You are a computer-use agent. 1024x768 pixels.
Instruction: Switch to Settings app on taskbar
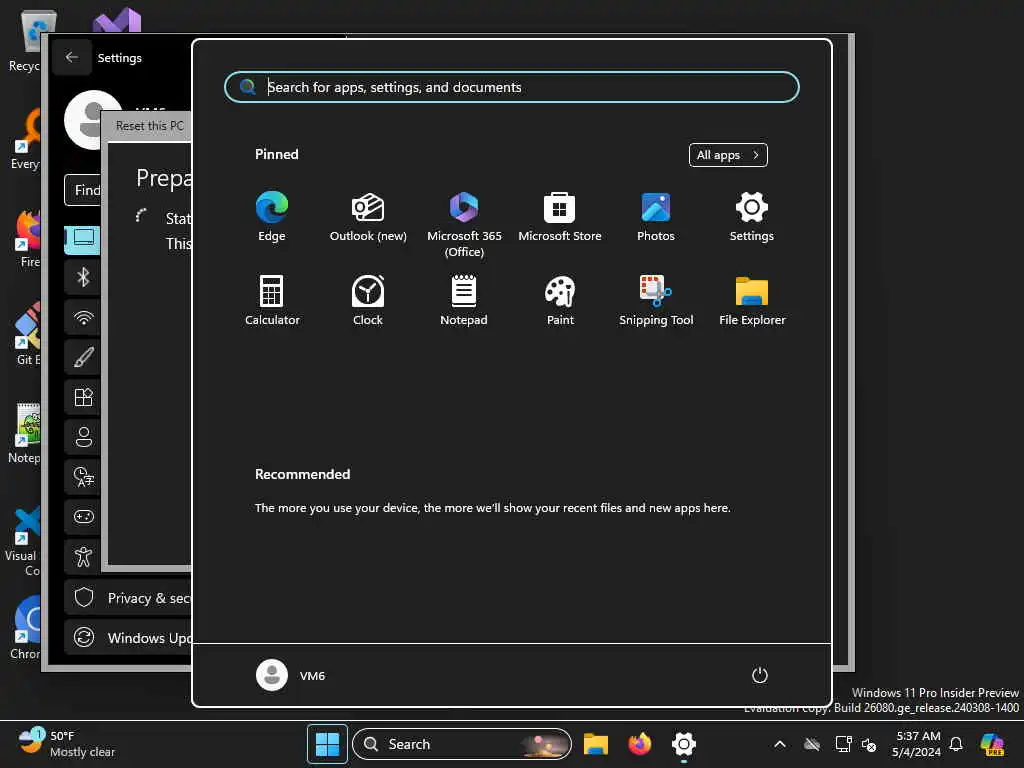684,744
